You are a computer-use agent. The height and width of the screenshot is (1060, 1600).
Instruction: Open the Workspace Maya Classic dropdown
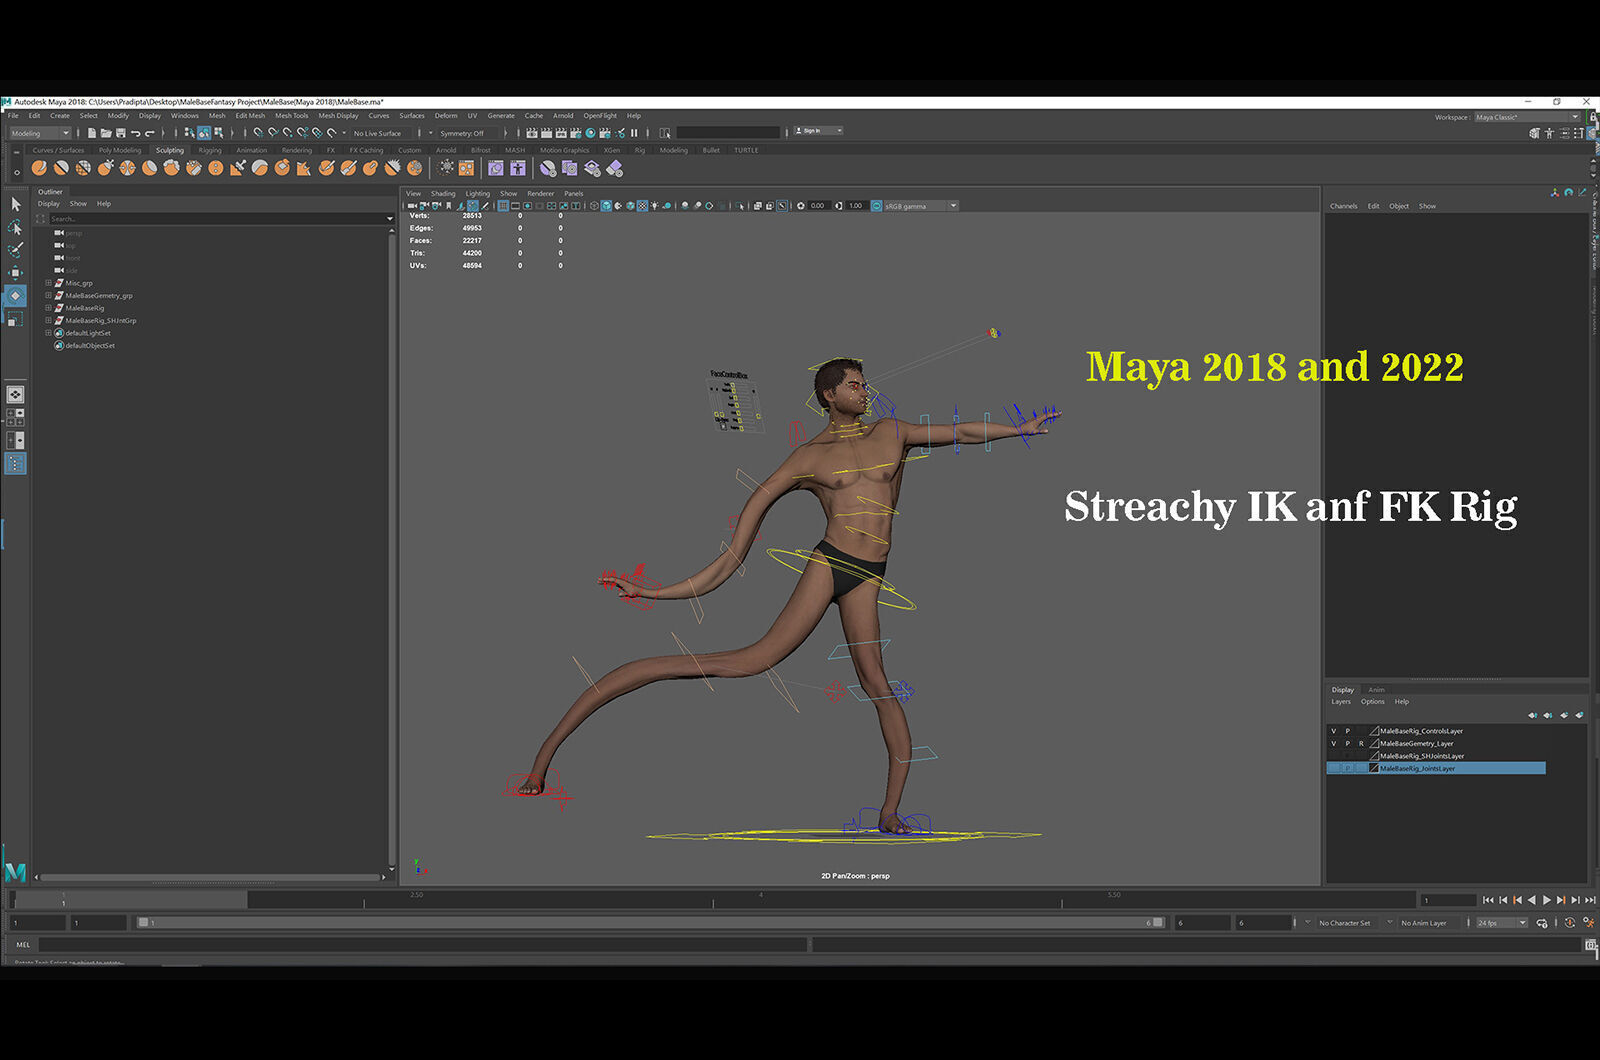(x=1527, y=117)
